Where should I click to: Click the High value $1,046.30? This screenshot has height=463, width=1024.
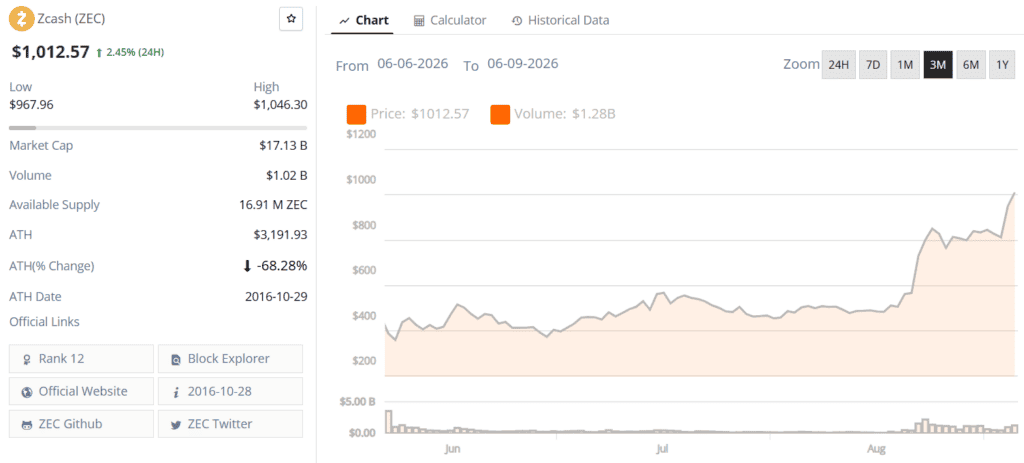pos(280,104)
